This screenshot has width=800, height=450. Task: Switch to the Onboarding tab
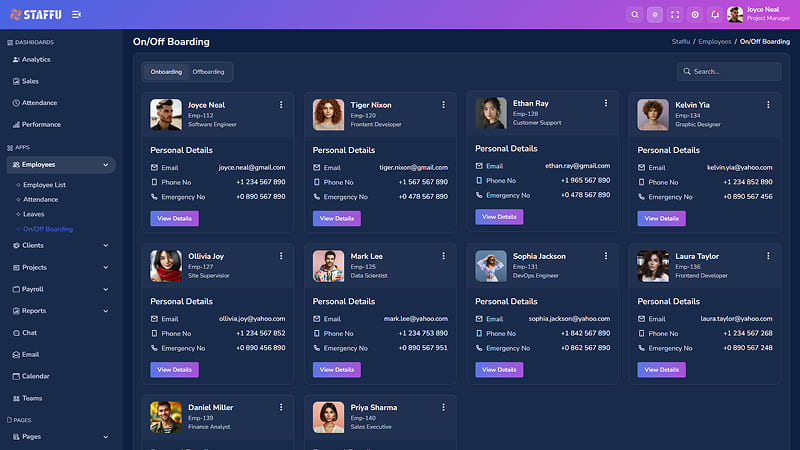click(x=166, y=72)
